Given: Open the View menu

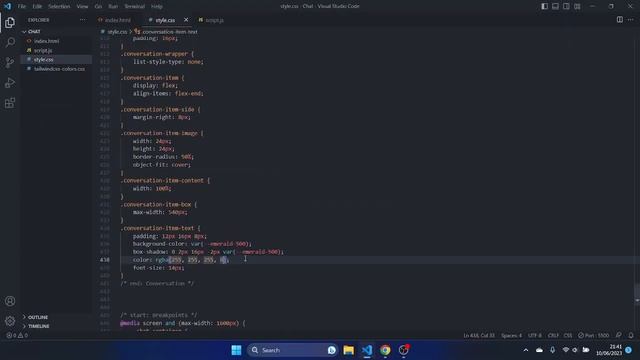Looking at the screenshot, I should 82,6.
